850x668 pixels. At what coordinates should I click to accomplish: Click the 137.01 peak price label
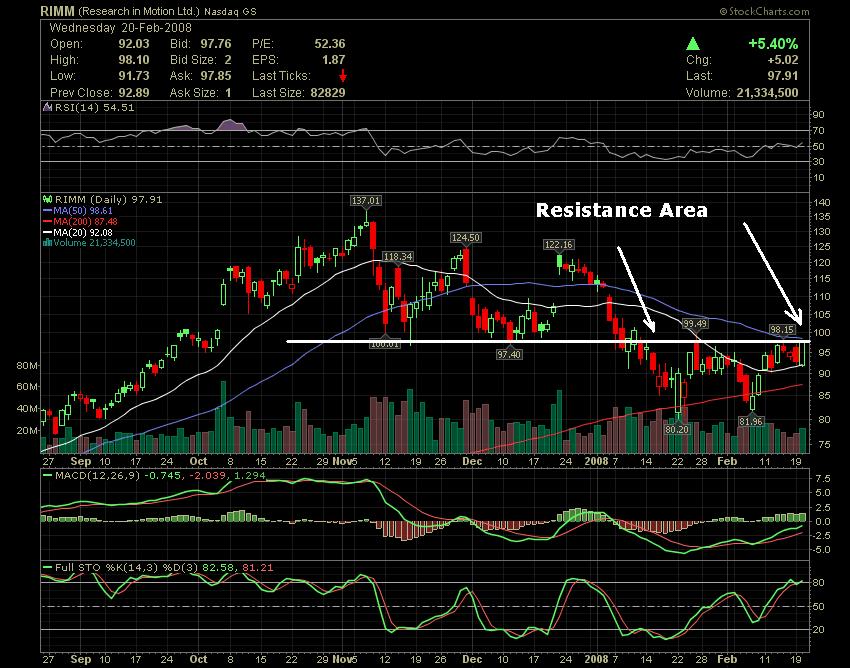click(x=366, y=201)
